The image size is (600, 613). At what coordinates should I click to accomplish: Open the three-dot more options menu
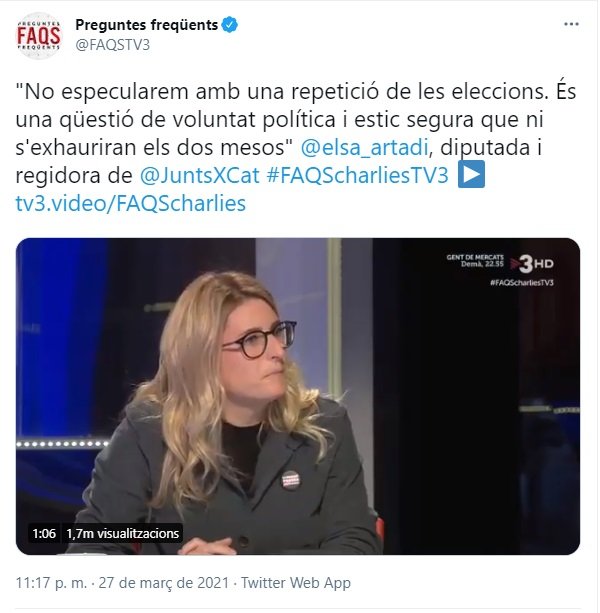tap(571, 24)
